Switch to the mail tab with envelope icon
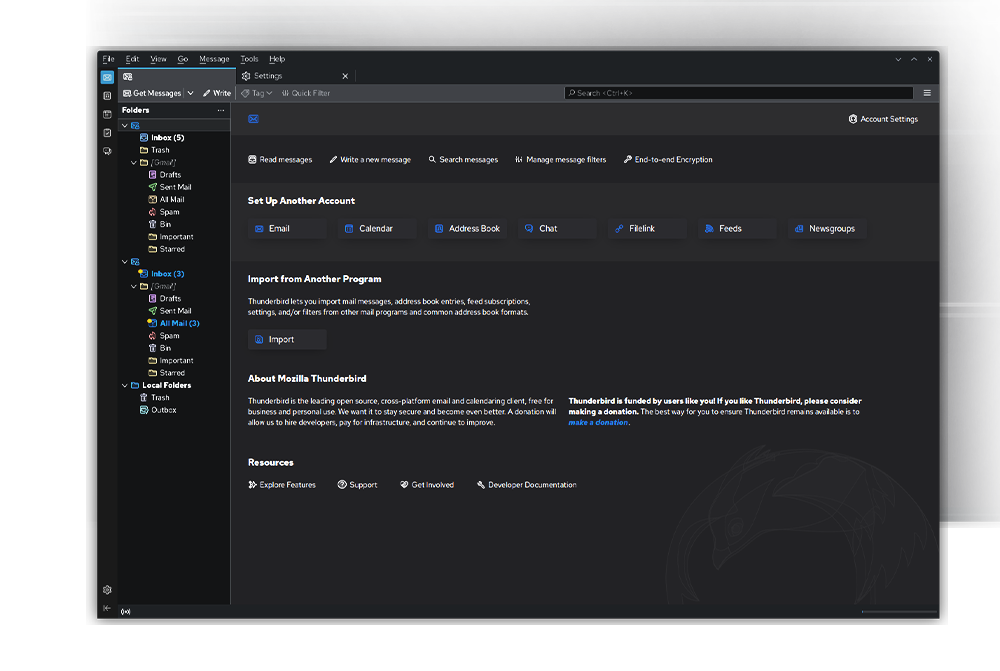 click(x=177, y=77)
